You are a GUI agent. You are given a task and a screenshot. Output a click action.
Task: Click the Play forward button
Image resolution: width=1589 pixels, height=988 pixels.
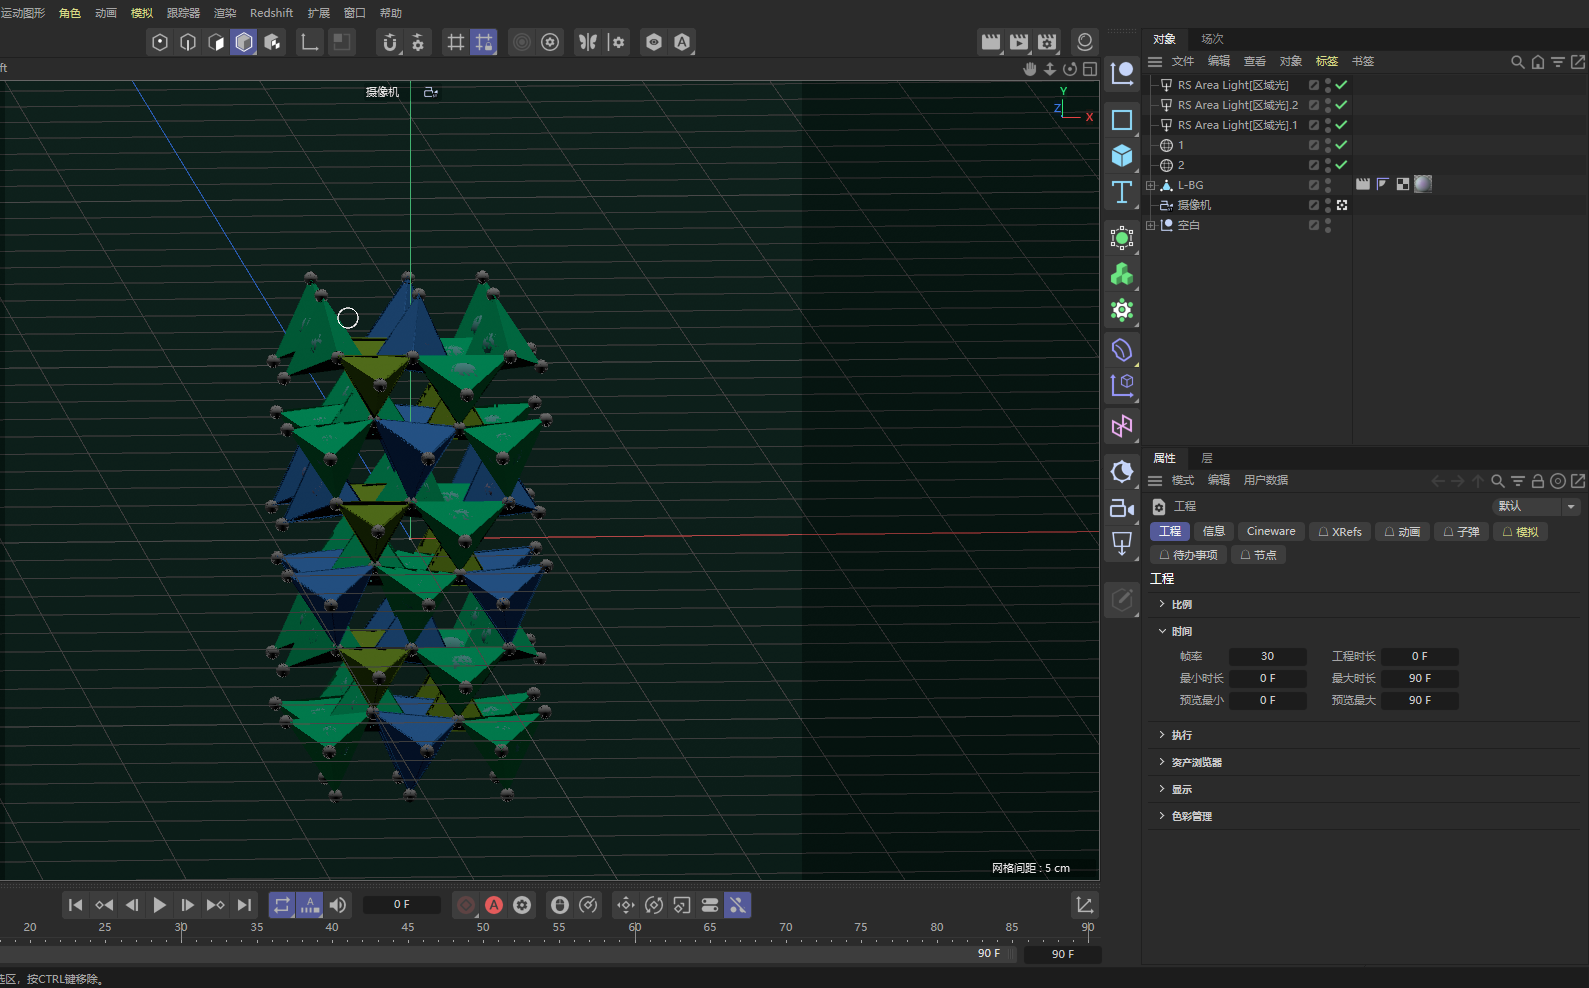[x=160, y=905]
